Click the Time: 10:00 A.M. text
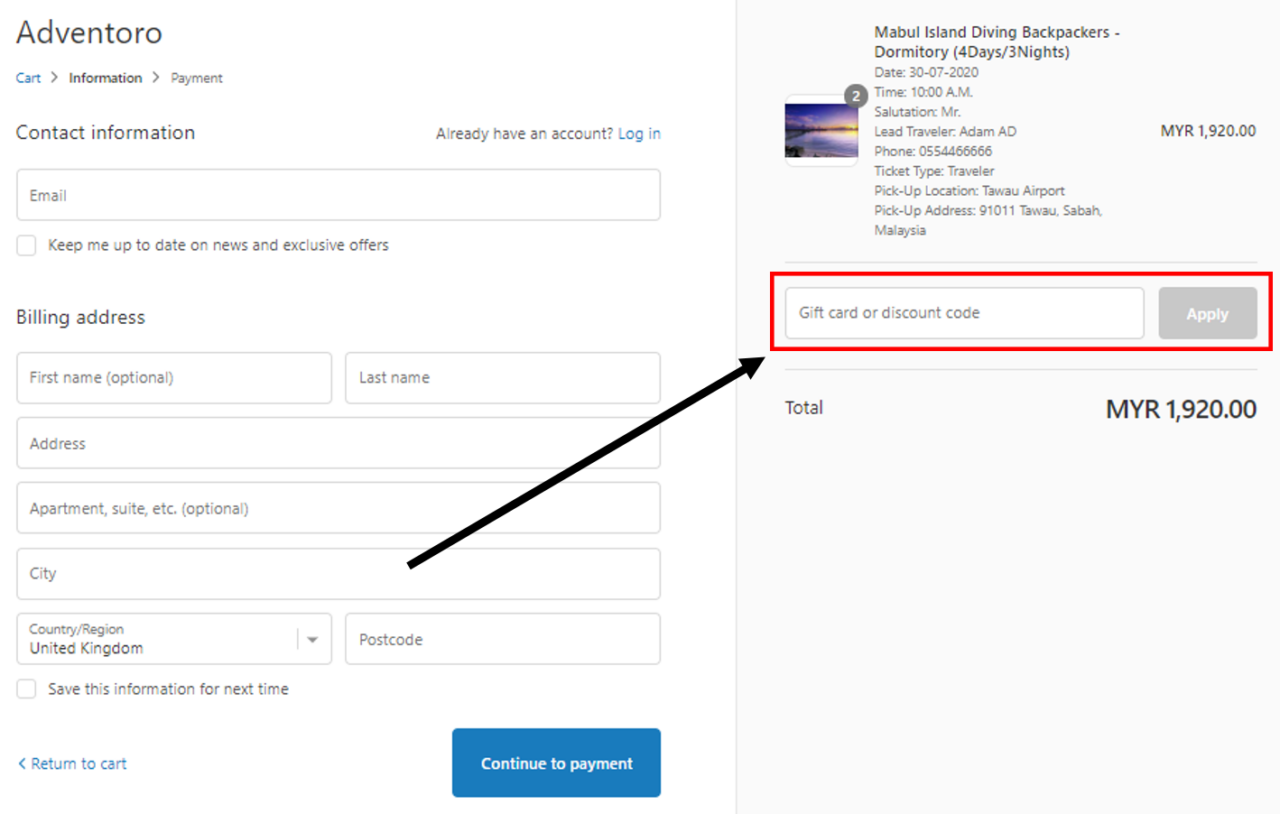The width and height of the screenshot is (1280, 814). click(x=923, y=92)
